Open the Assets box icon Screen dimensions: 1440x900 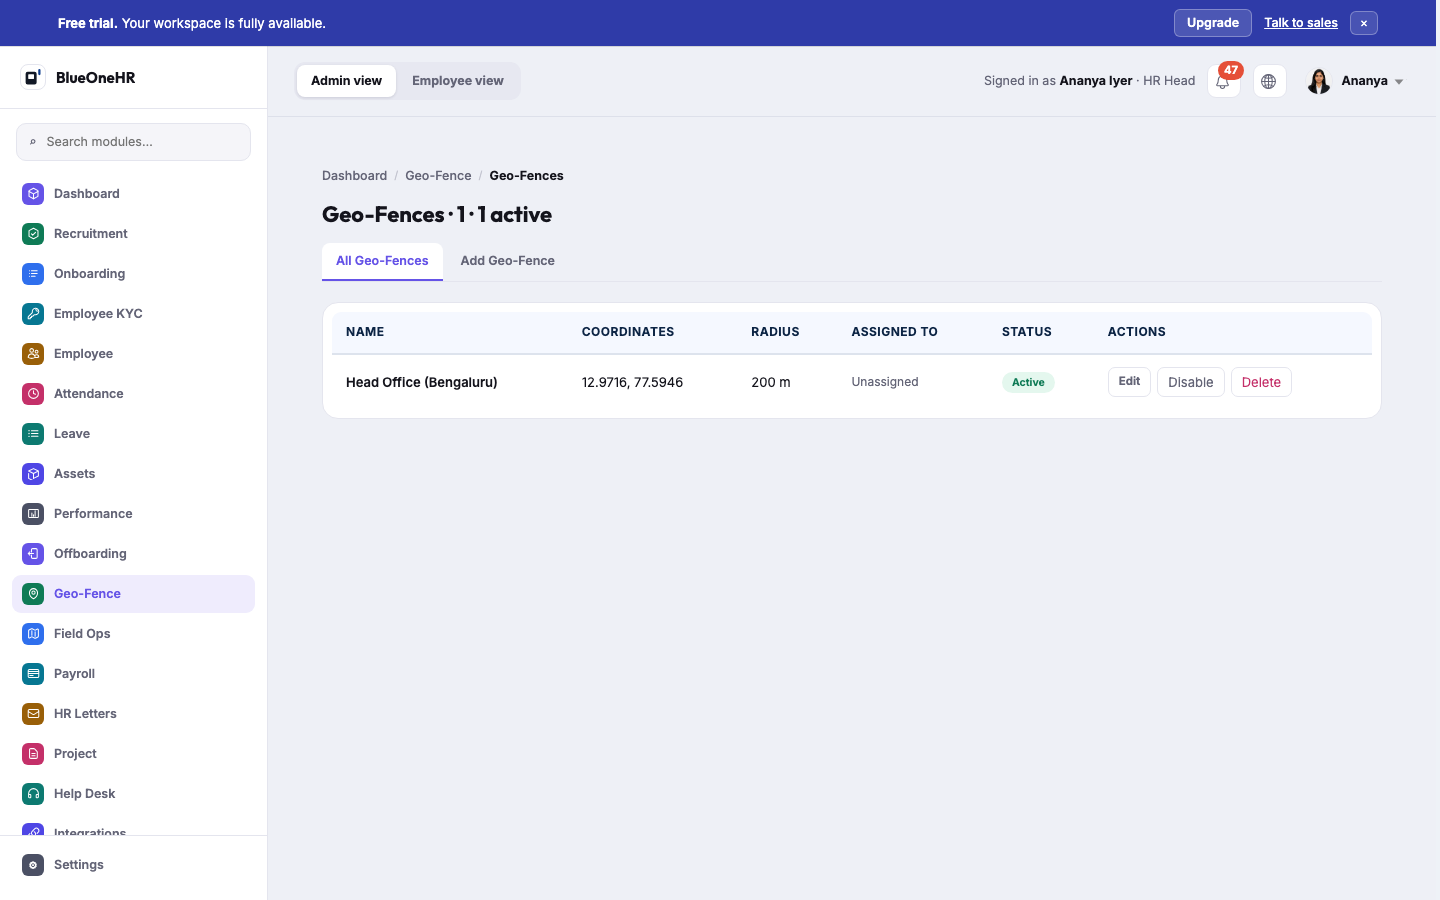(33, 474)
